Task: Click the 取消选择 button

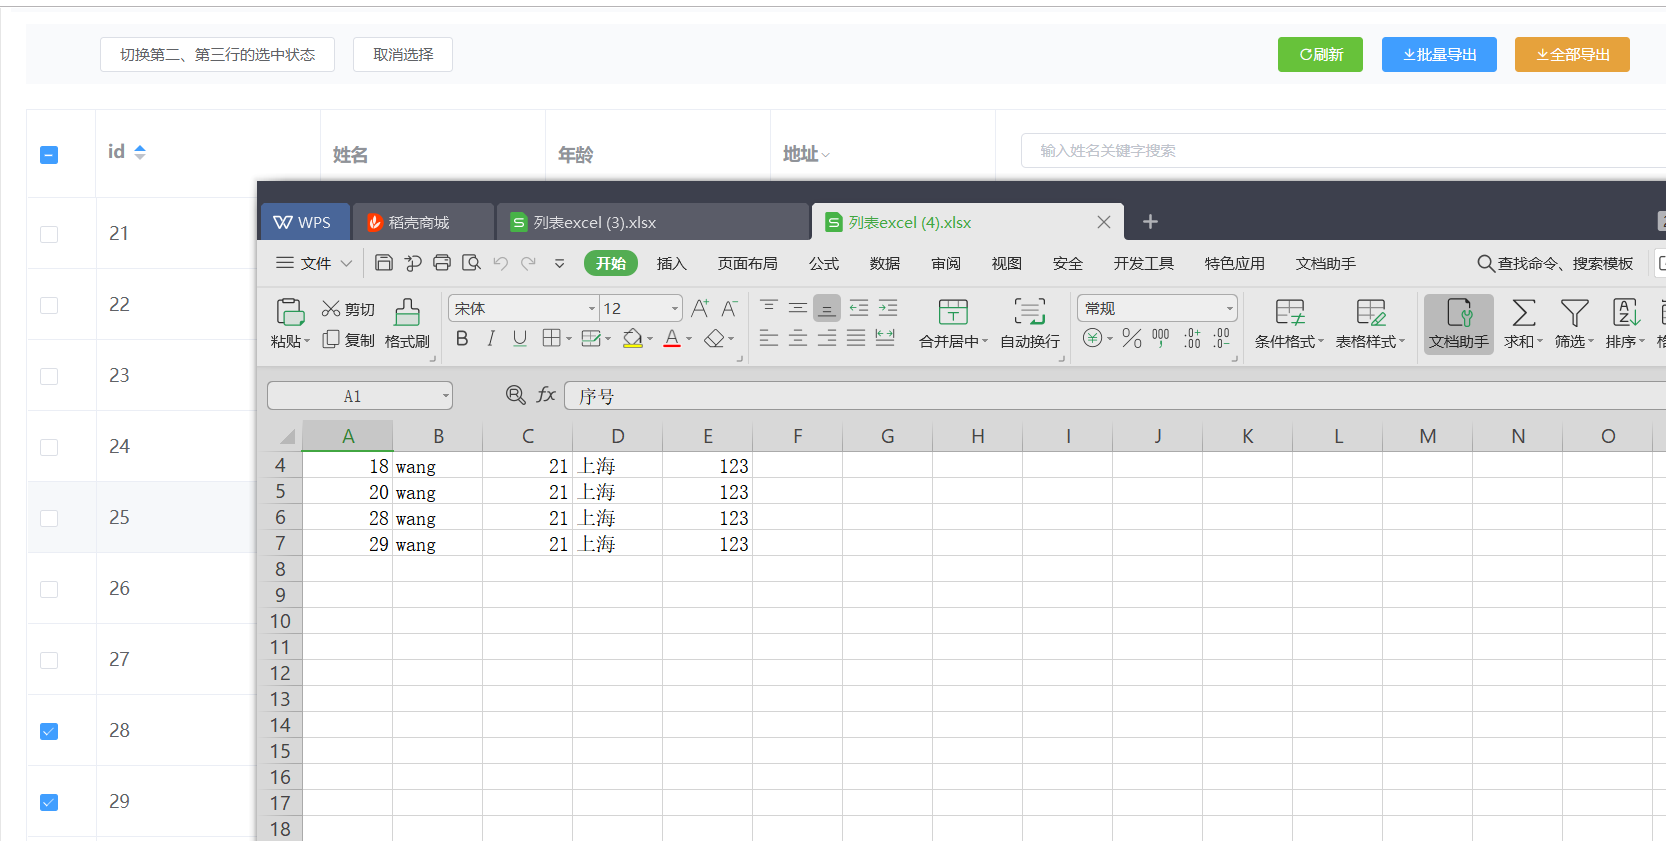Action: pos(403,54)
